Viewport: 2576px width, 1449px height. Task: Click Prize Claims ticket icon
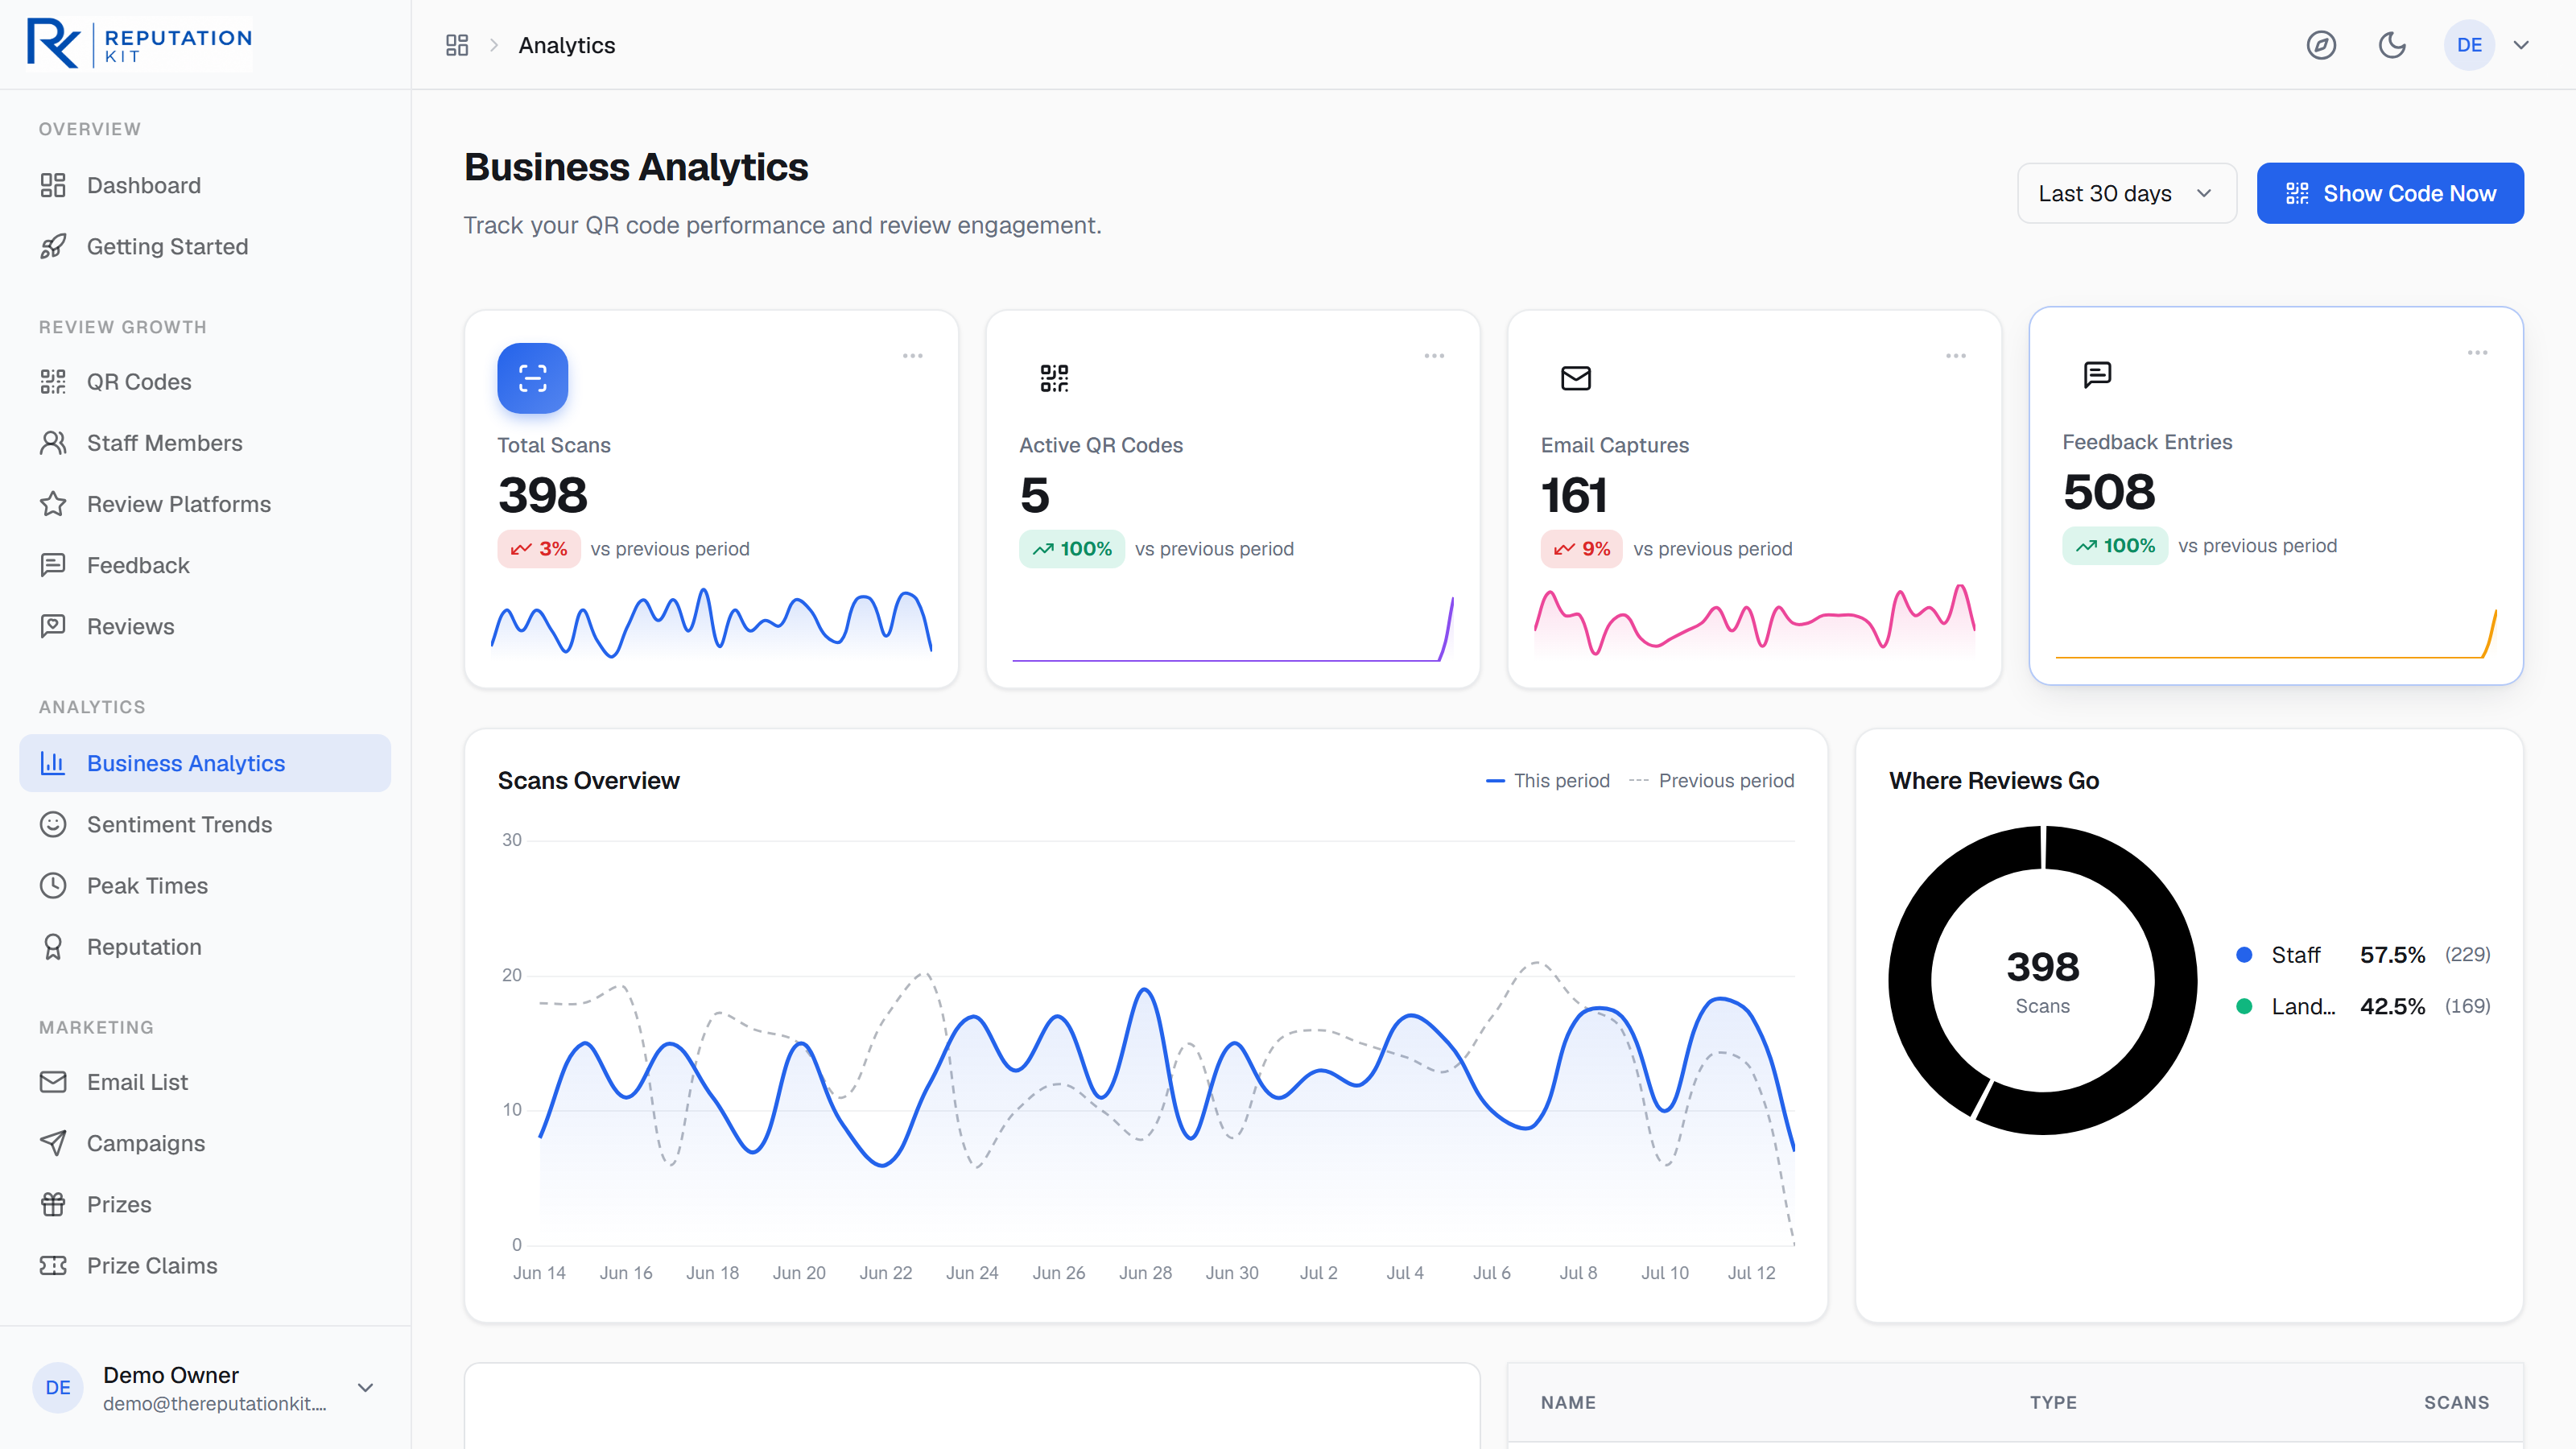[53, 1265]
